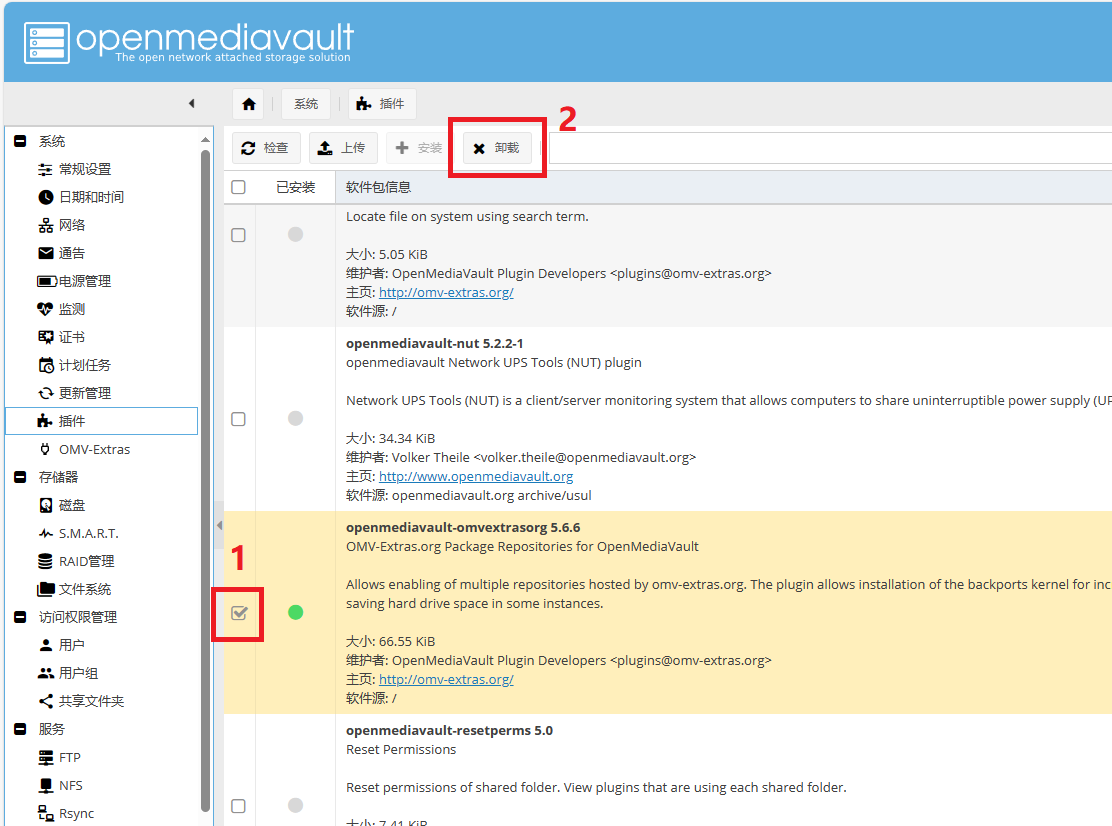Screen dimensions: 1112x826
Task: Click the 系统 breadcrumb tab
Action: (306, 104)
